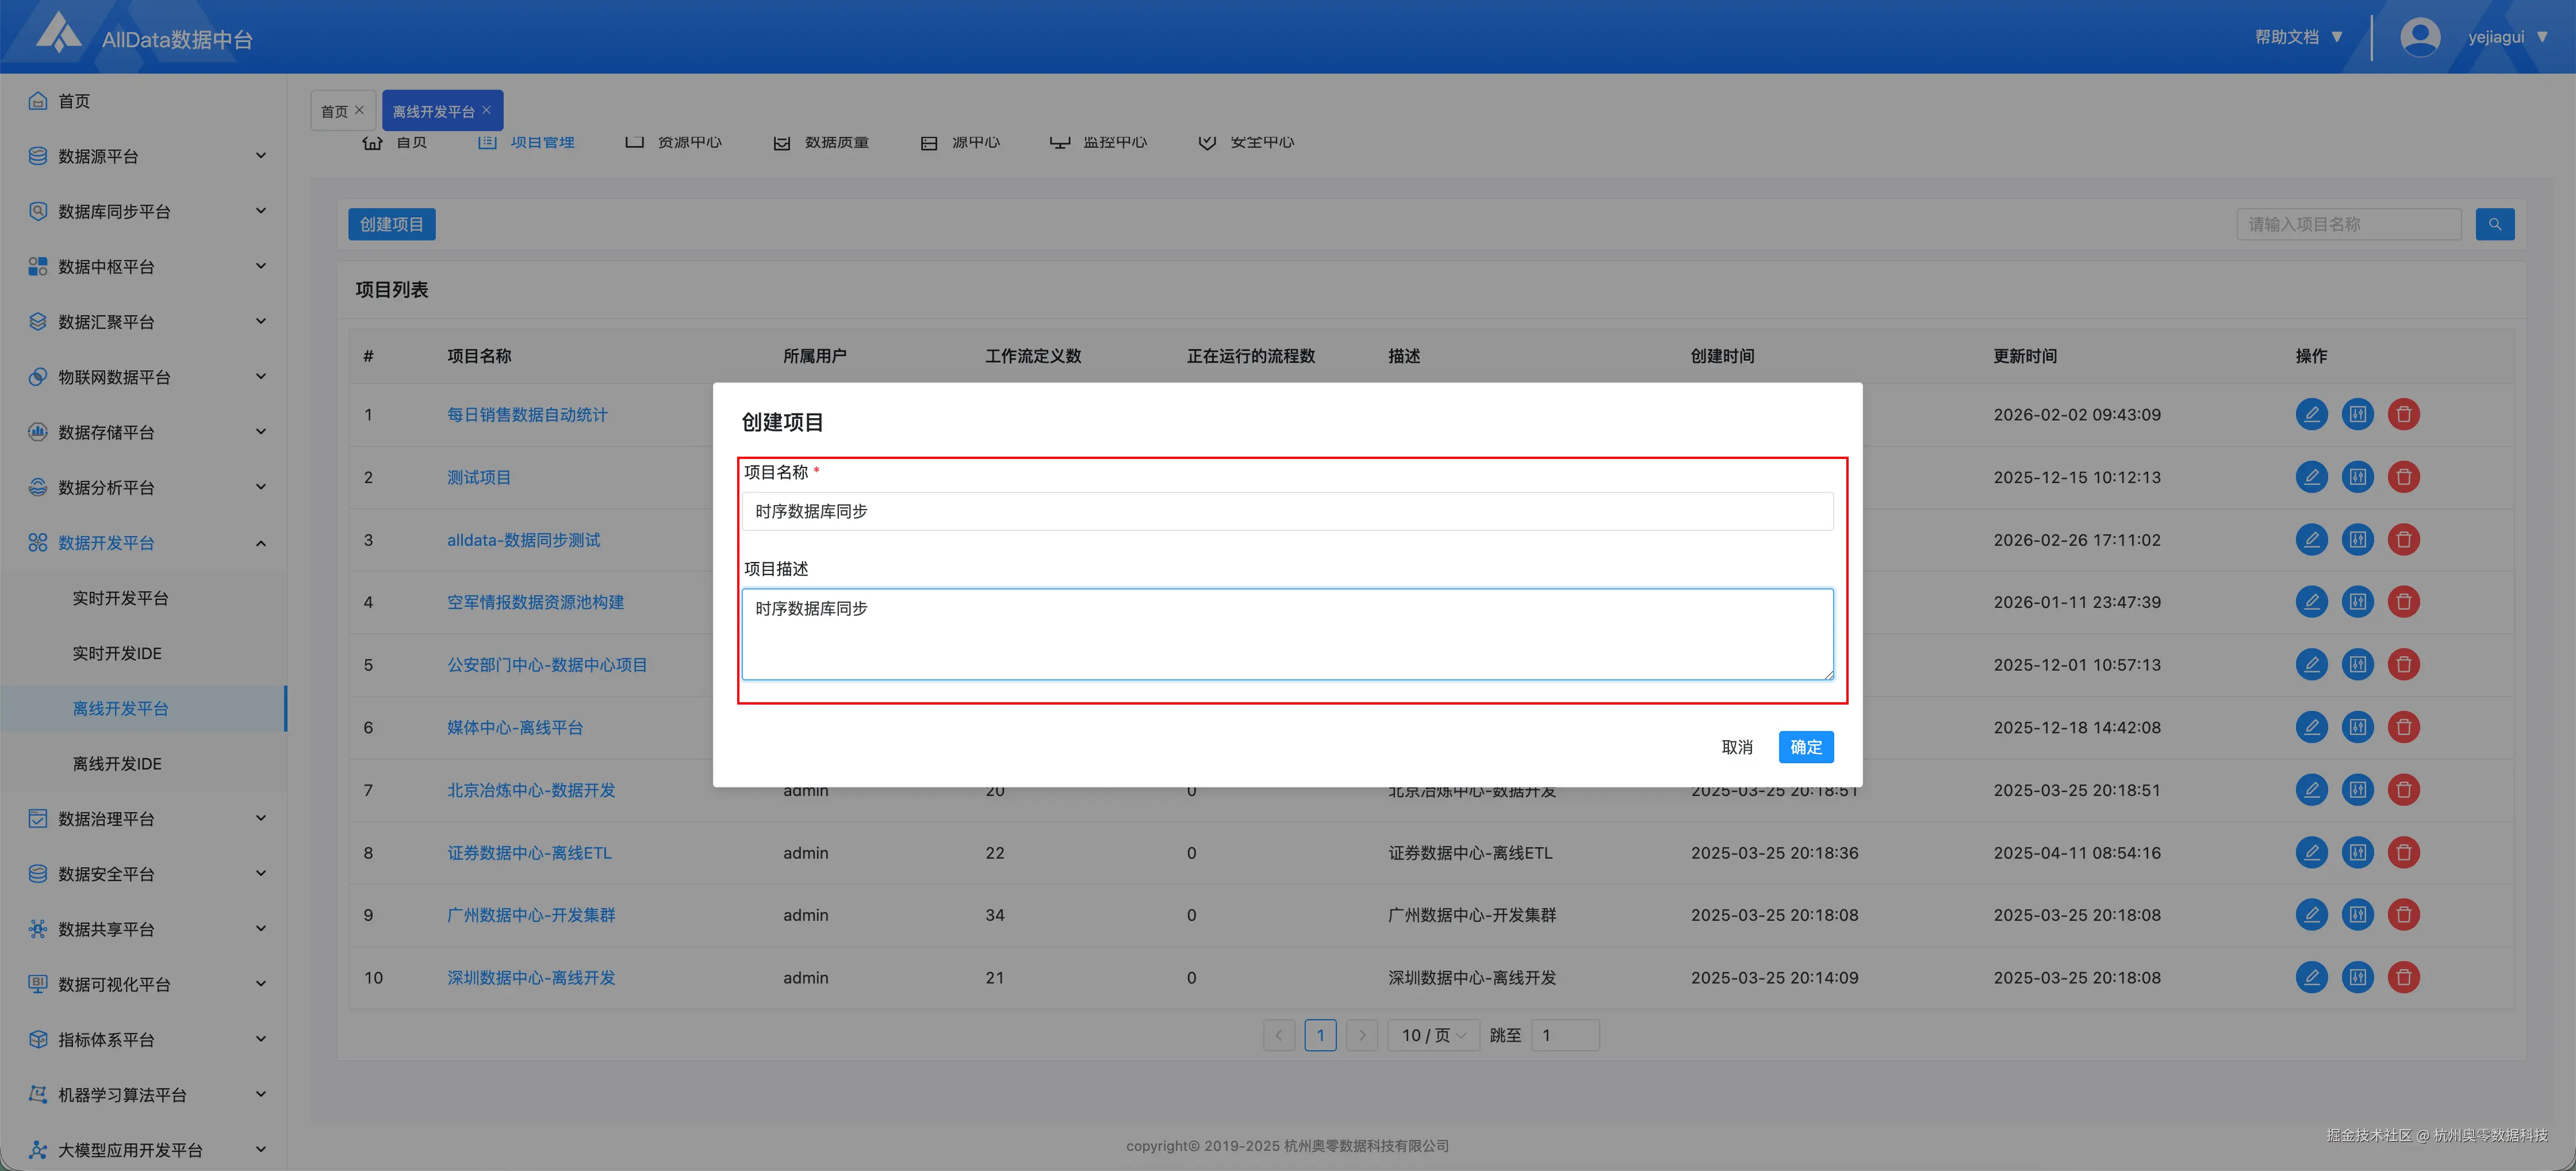Viewport: 2576px width, 1171px height.
Task: Click the user avatar icon in header
Action: point(2419,37)
